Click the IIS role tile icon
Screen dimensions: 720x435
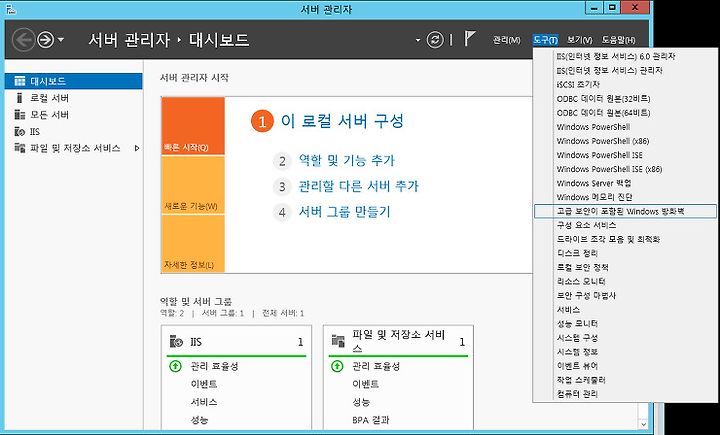176,342
